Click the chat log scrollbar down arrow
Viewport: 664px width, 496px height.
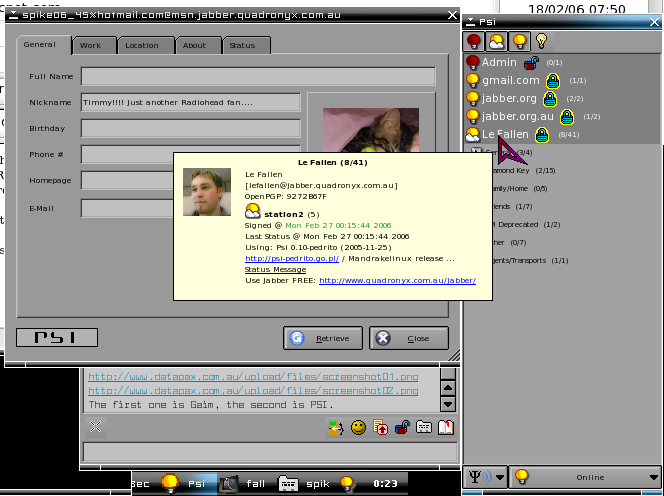pos(449,404)
